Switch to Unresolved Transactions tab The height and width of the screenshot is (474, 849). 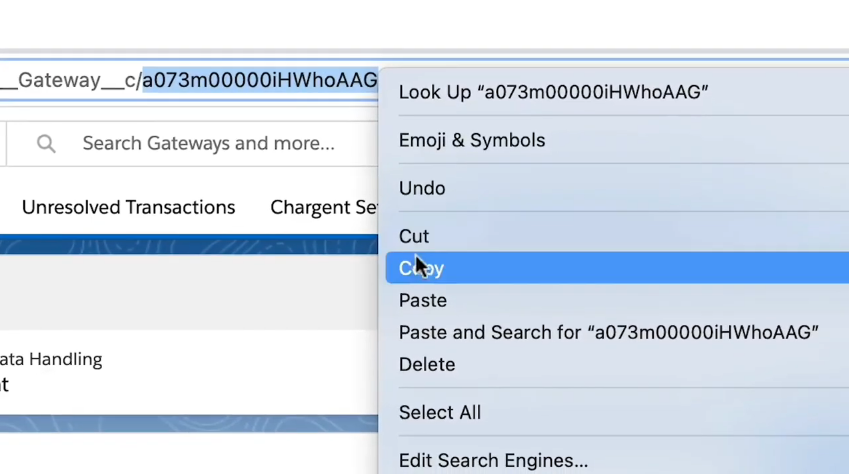128,207
